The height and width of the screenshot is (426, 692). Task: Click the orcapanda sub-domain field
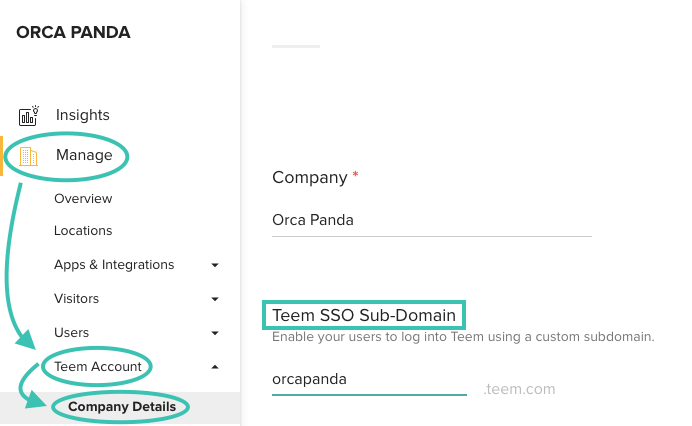[x=369, y=380]
